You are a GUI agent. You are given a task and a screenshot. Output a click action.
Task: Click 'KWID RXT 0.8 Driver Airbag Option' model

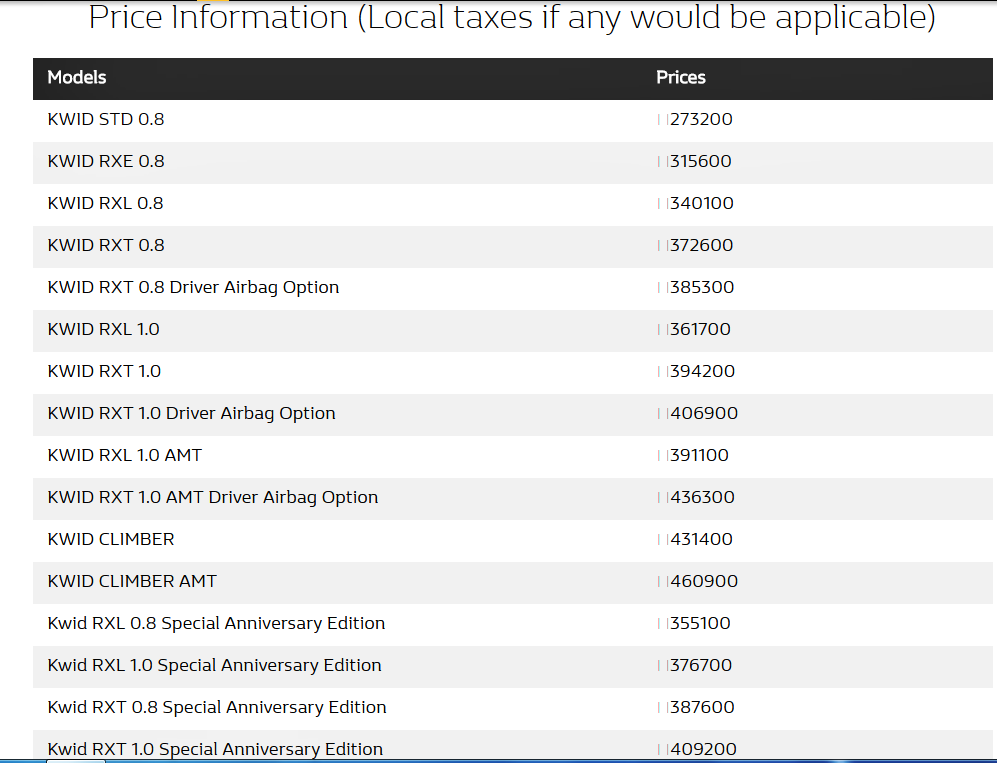(193, 287)
